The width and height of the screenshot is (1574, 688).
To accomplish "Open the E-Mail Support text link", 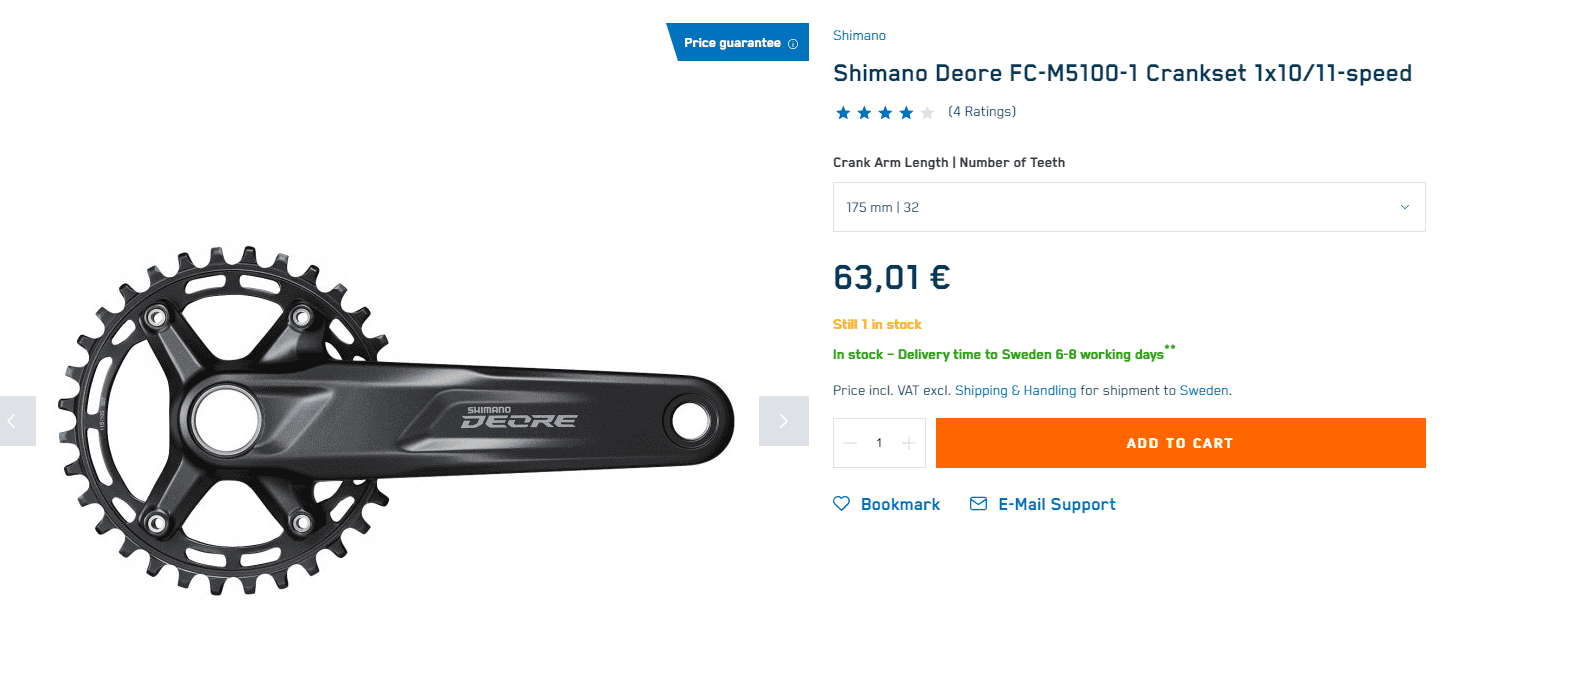I will pos(1057,505).
